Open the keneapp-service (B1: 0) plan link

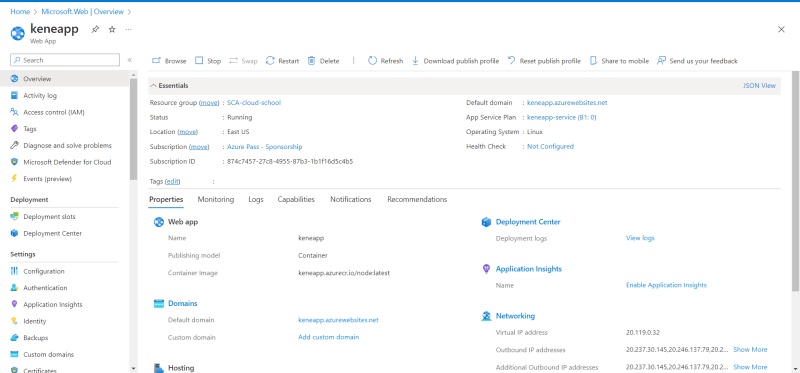click(x=562, y=117)
